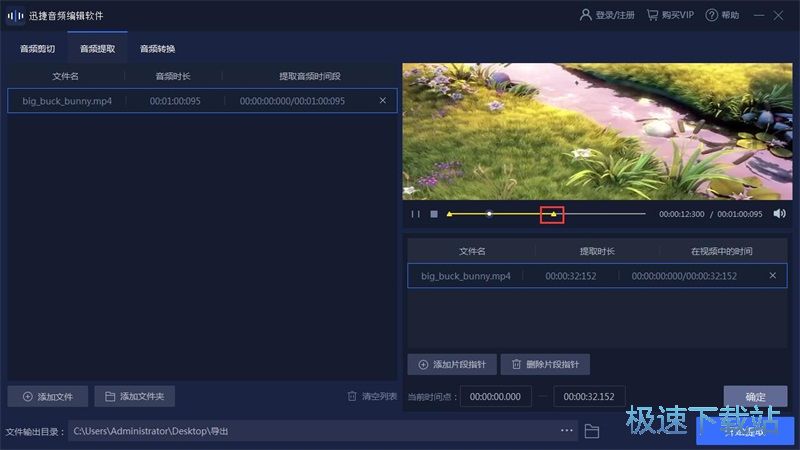Viewport: 800px width, 450px height.
Task: Delete the segment row with X
Action: pos(772,276)
